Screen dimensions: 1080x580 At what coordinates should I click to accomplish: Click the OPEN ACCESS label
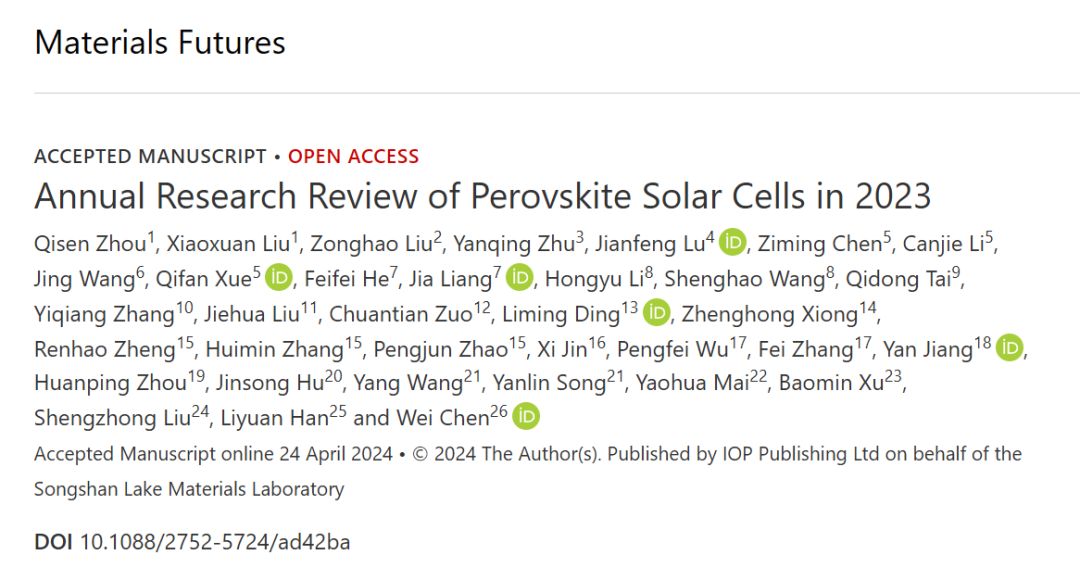[353, 156]
